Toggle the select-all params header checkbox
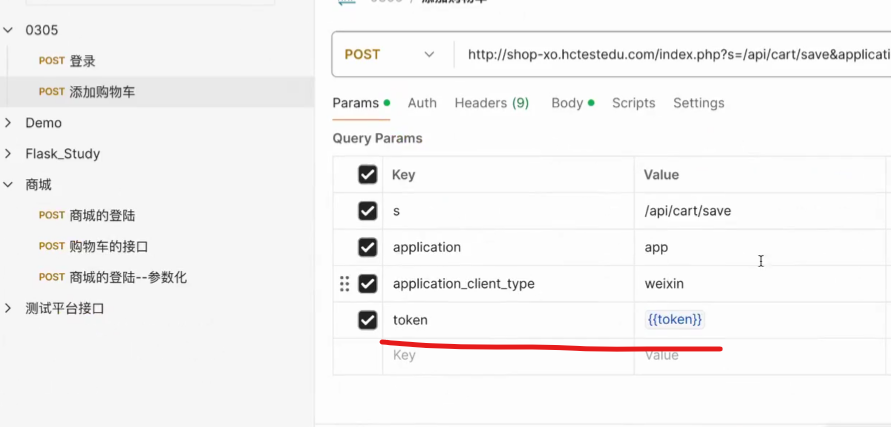Image resolution: width=891 pixels, height=427 pixels. point(368,175)
